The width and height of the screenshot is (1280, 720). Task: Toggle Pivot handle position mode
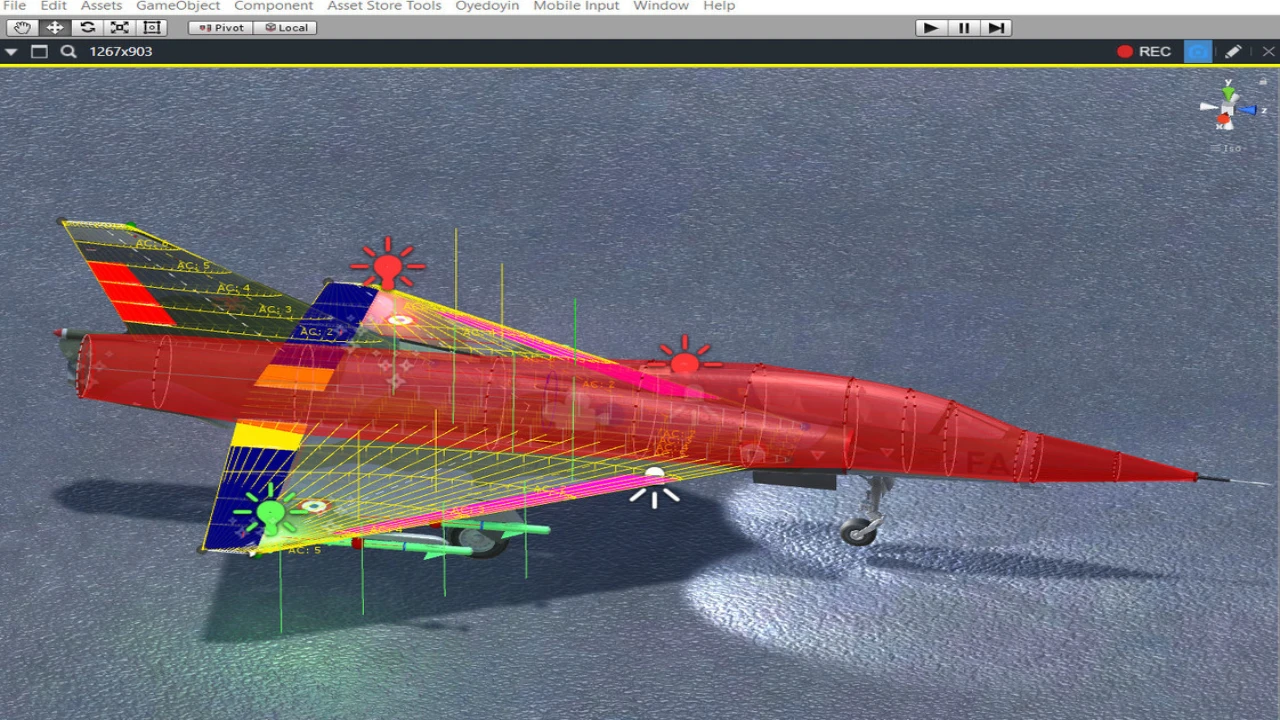(221, 28)
